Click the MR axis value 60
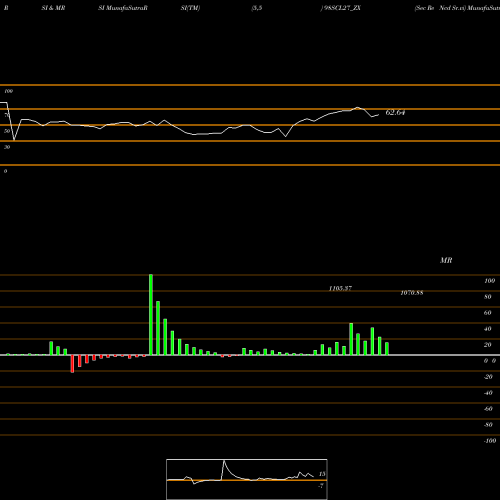500x500 pixels. coord(488,313)
